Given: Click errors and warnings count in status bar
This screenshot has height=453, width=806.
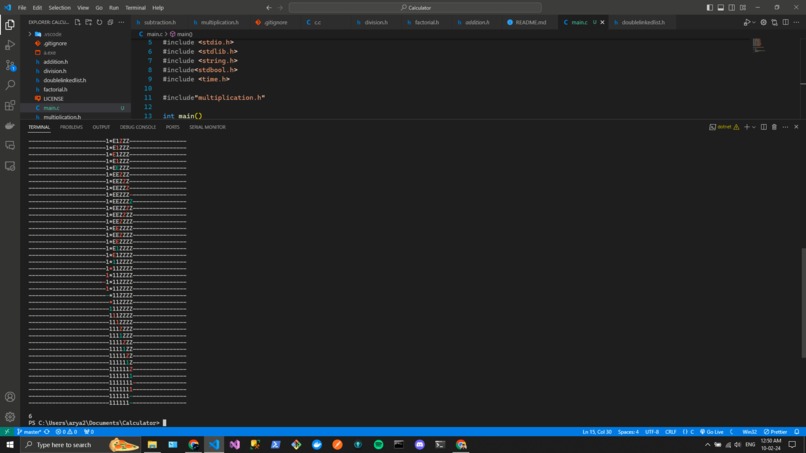Looking at the screenshot, I should coord(66,432).
